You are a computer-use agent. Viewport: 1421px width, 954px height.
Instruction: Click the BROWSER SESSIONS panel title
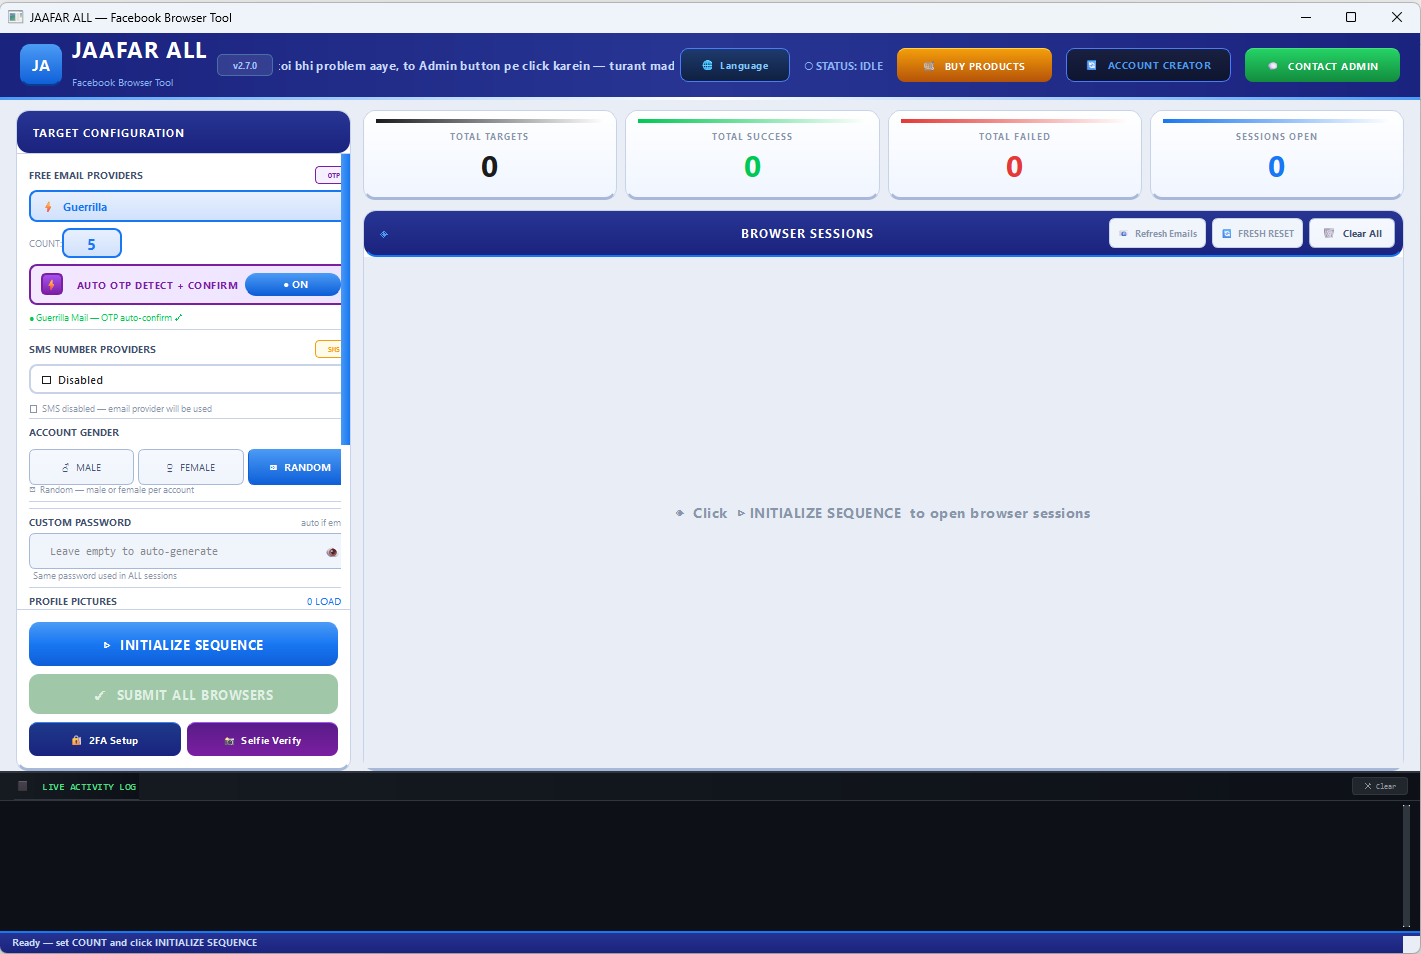pyautogui.click(x=807, y=234)
